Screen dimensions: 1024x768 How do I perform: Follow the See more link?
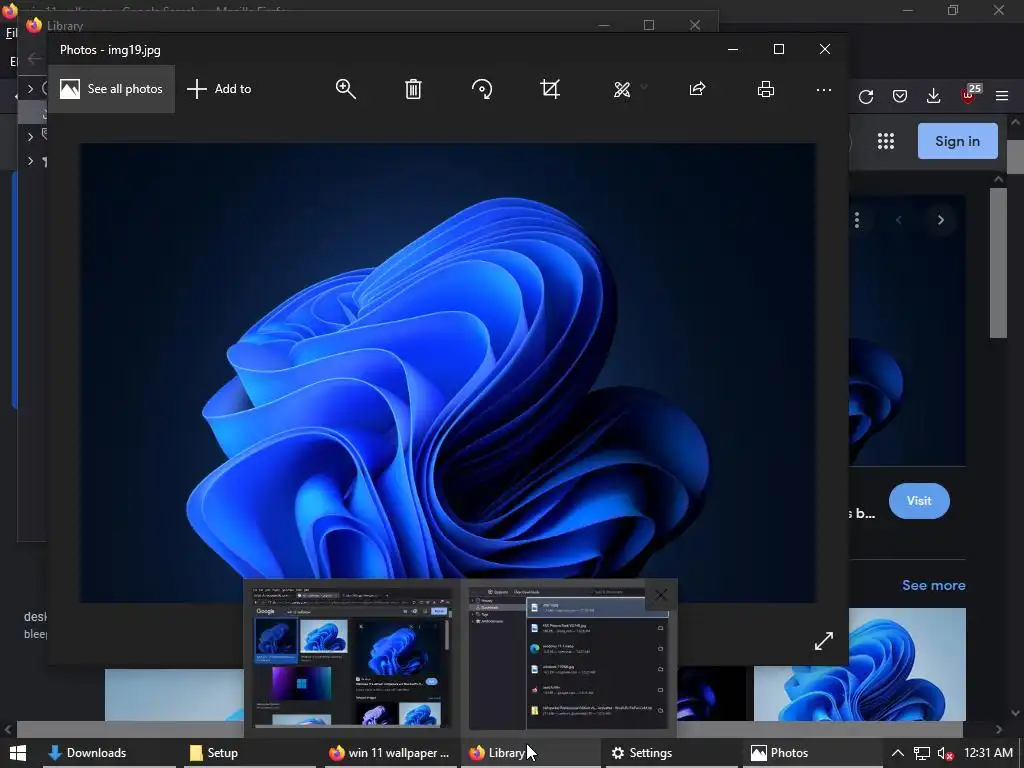tap(933, 585)
